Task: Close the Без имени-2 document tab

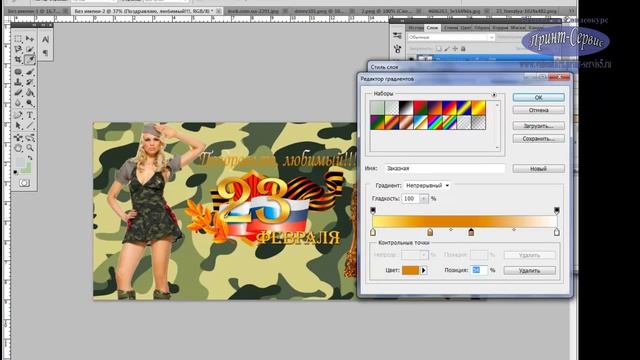Action: pyautogui.click(x=219, y=11)
